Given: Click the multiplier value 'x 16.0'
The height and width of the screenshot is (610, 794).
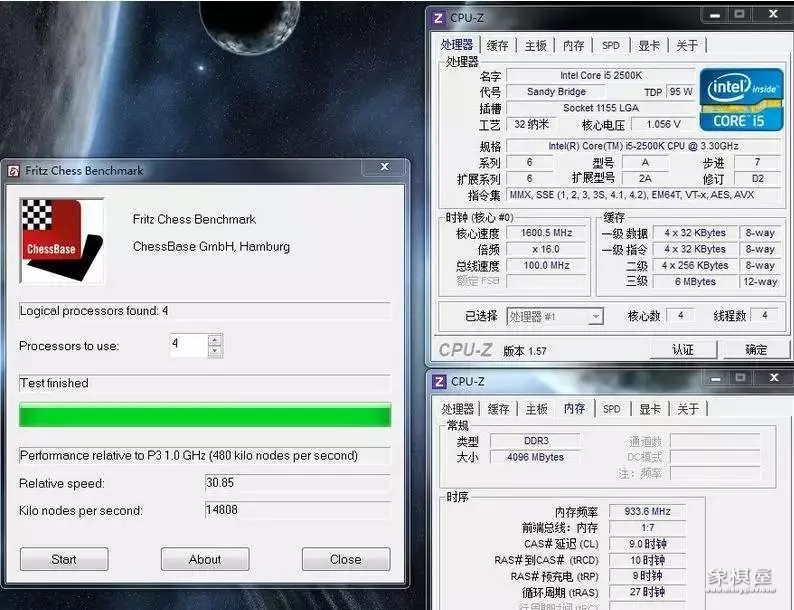Looking at the screenshot, I should pos(546,249).
